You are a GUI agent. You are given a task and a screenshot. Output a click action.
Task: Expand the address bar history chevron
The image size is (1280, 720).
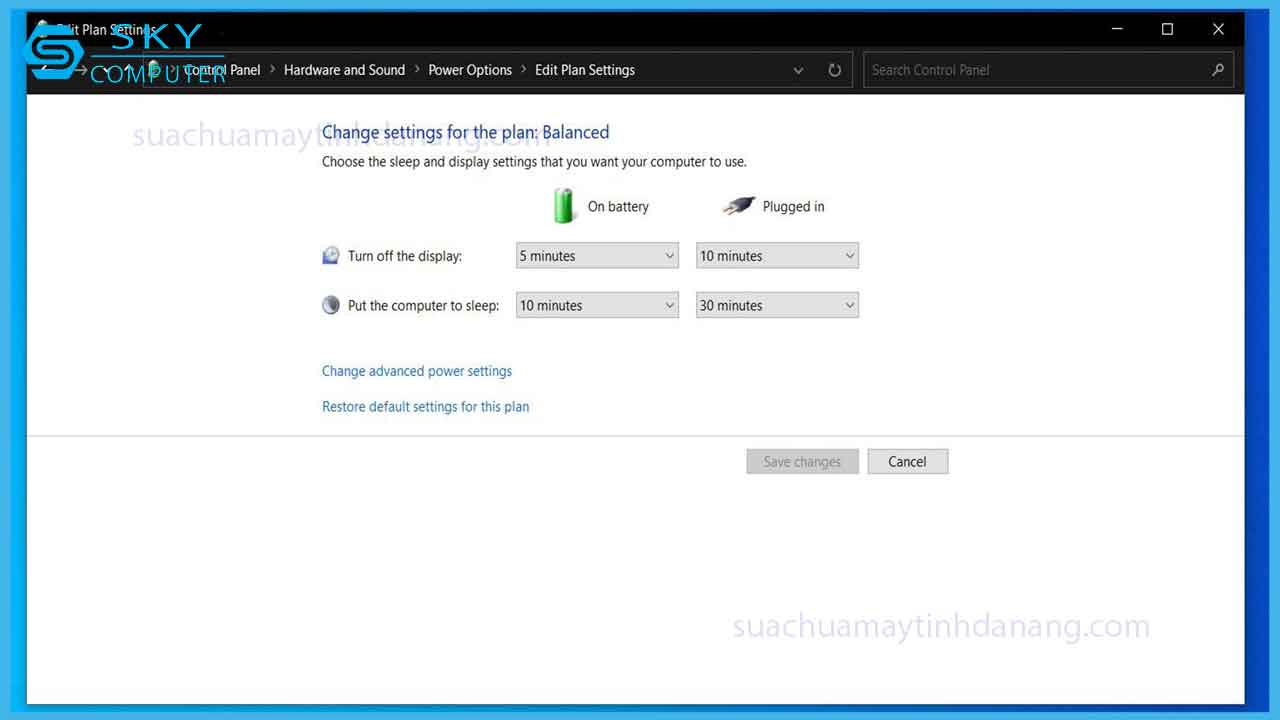[798, 70]
